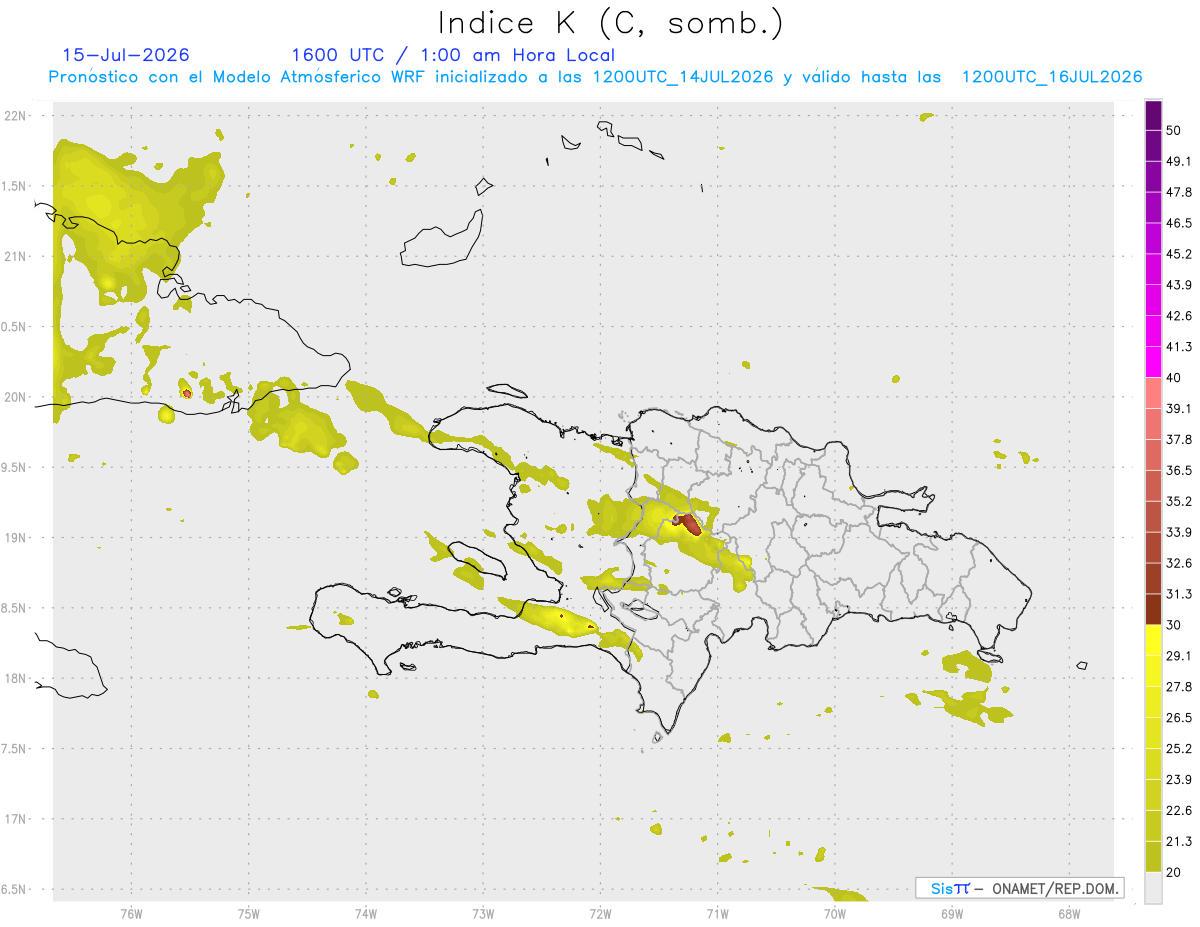Viewport: 1200px width, 927px height.
Task: Click the colorbar value "42.6"
Action: [x=1179, y=316]
